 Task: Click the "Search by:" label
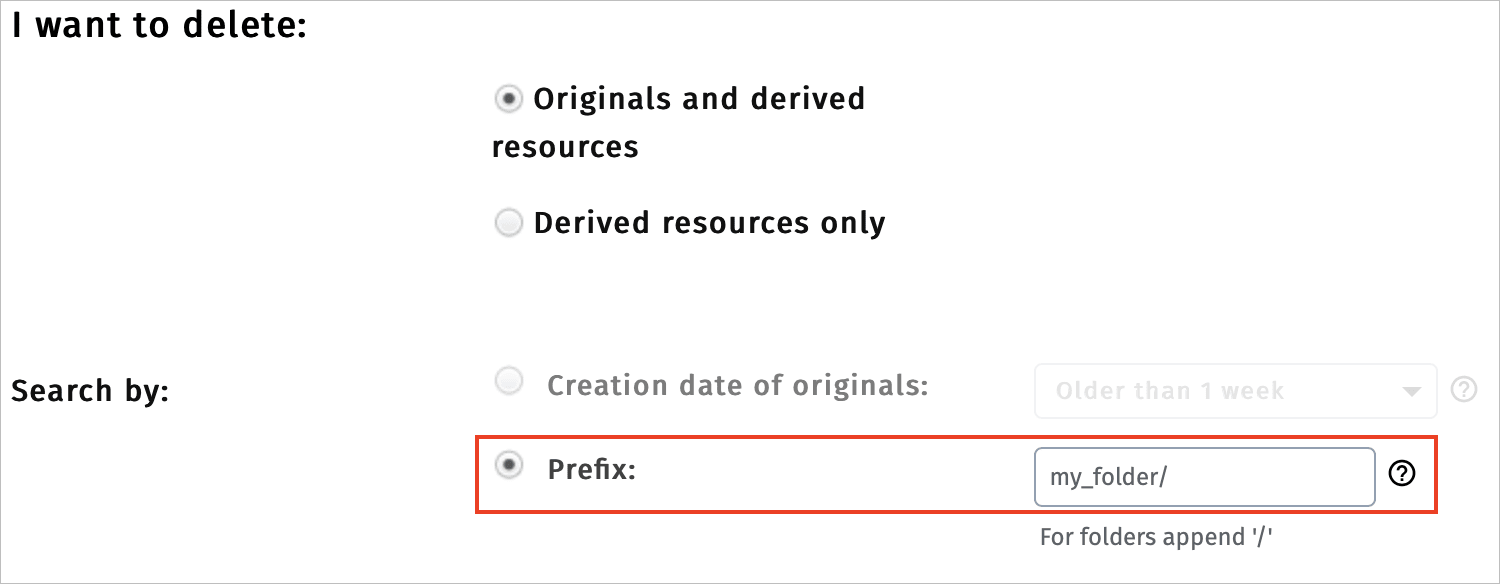90,391
